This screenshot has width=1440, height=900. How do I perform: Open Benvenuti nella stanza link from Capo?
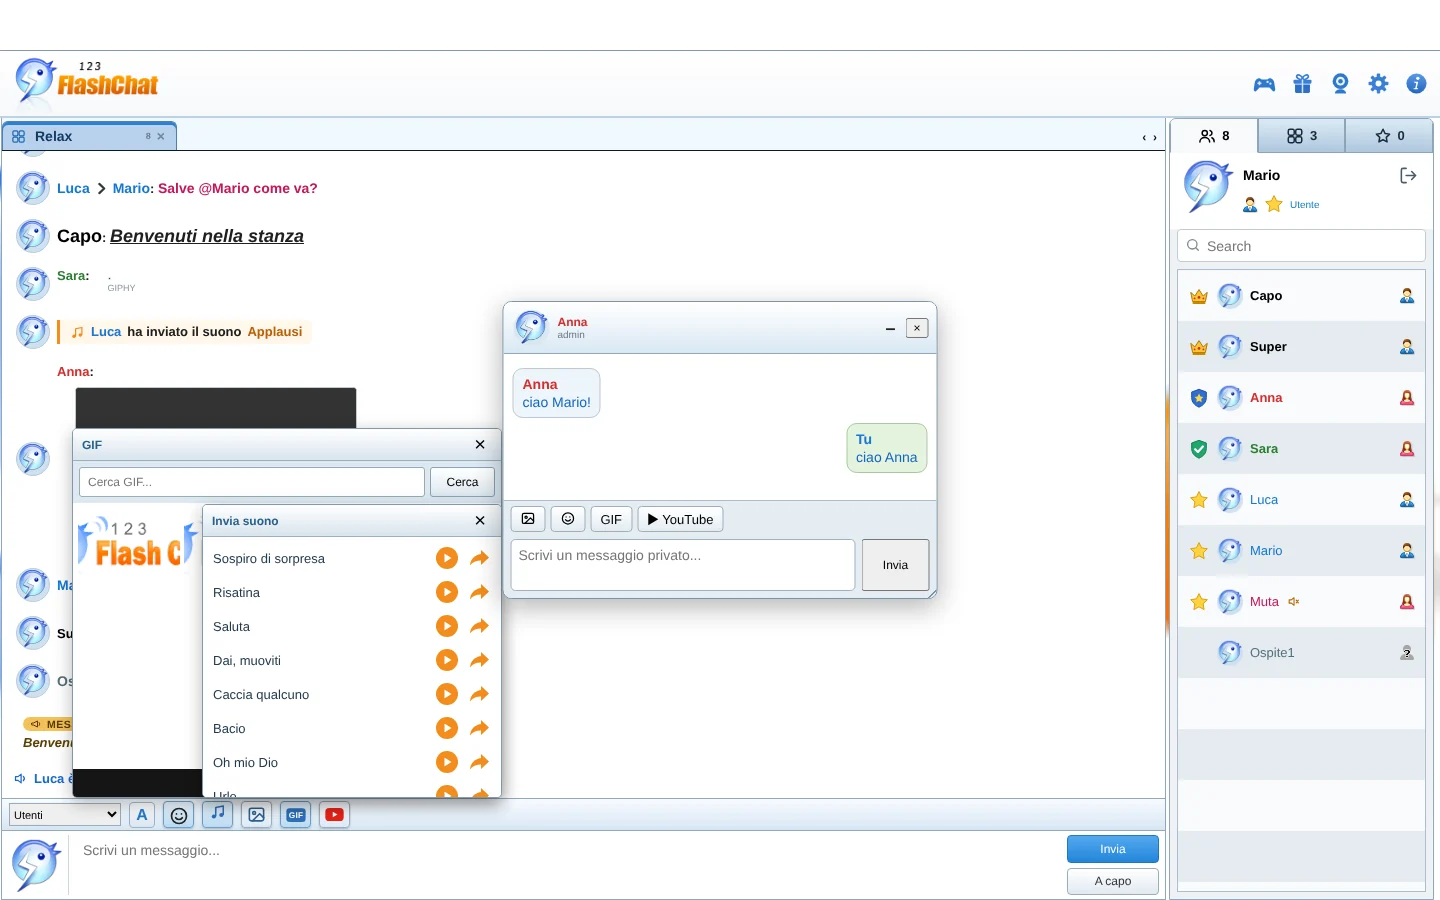(x=207, y=236)
